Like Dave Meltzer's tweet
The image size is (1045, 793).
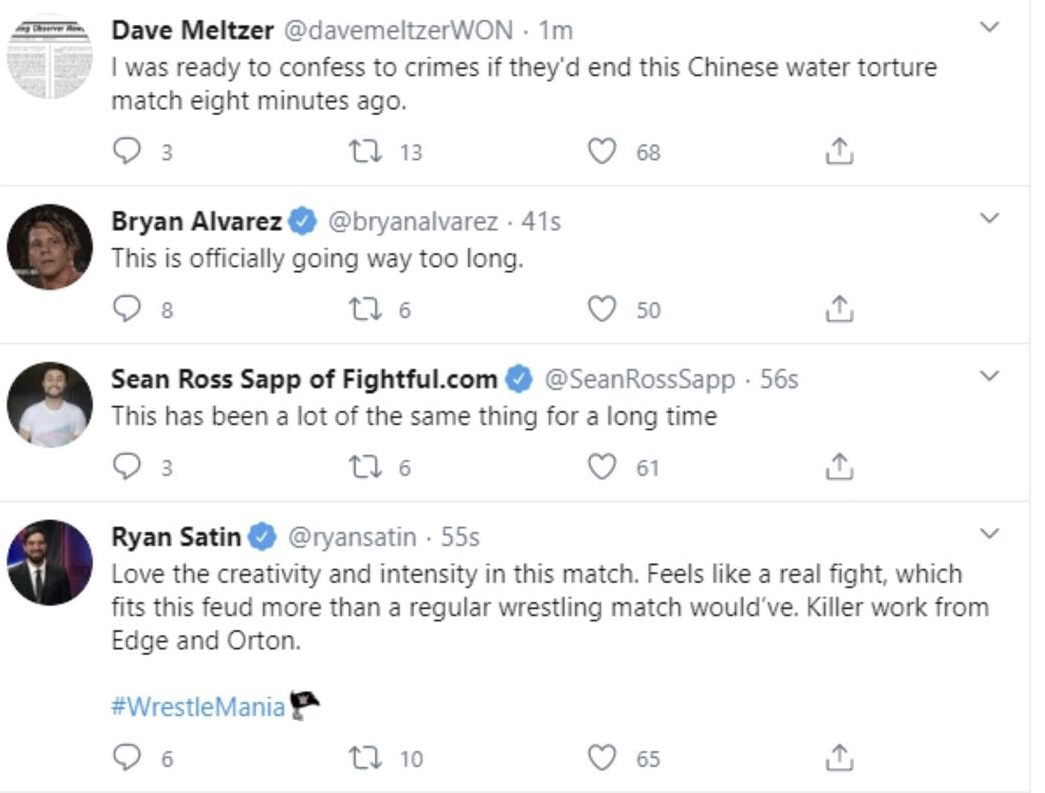pos(601,152)
